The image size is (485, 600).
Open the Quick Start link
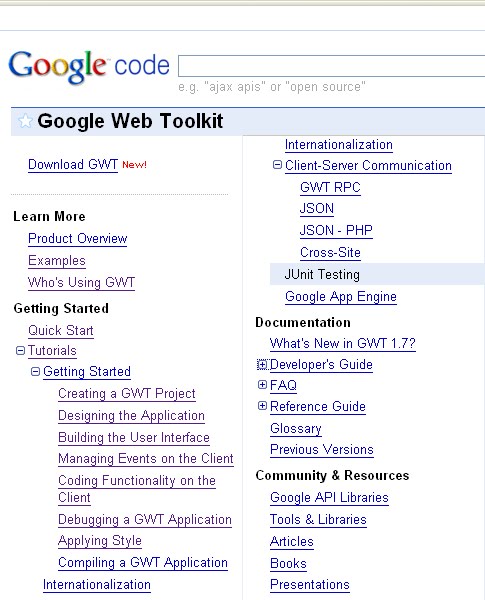(x=60, y=330)
